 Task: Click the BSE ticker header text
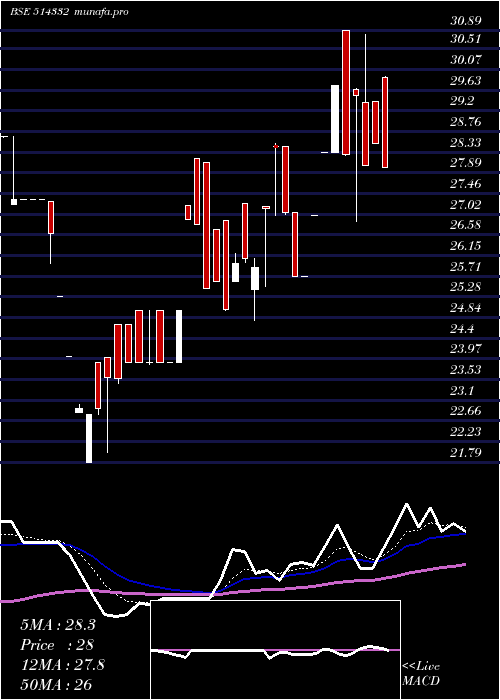click(x=39, y=12)
